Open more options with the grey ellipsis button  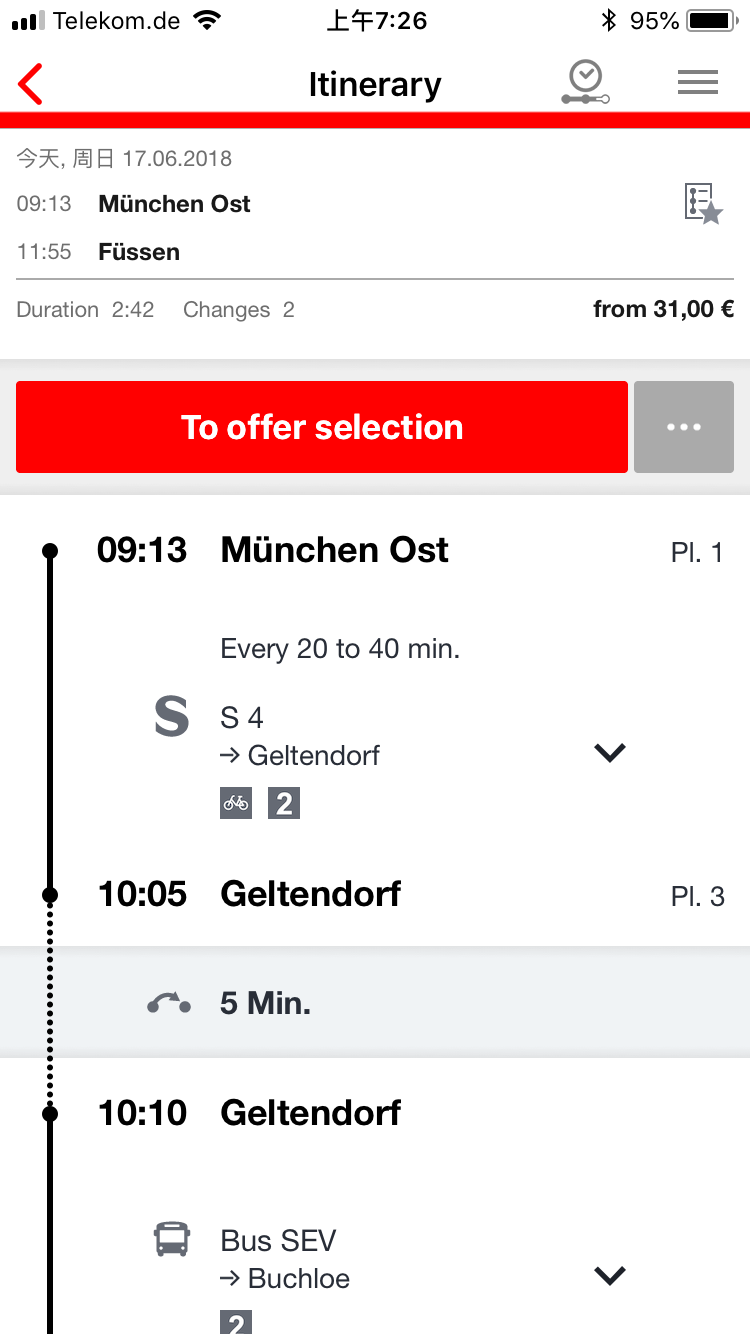click(x=684, y=427)
